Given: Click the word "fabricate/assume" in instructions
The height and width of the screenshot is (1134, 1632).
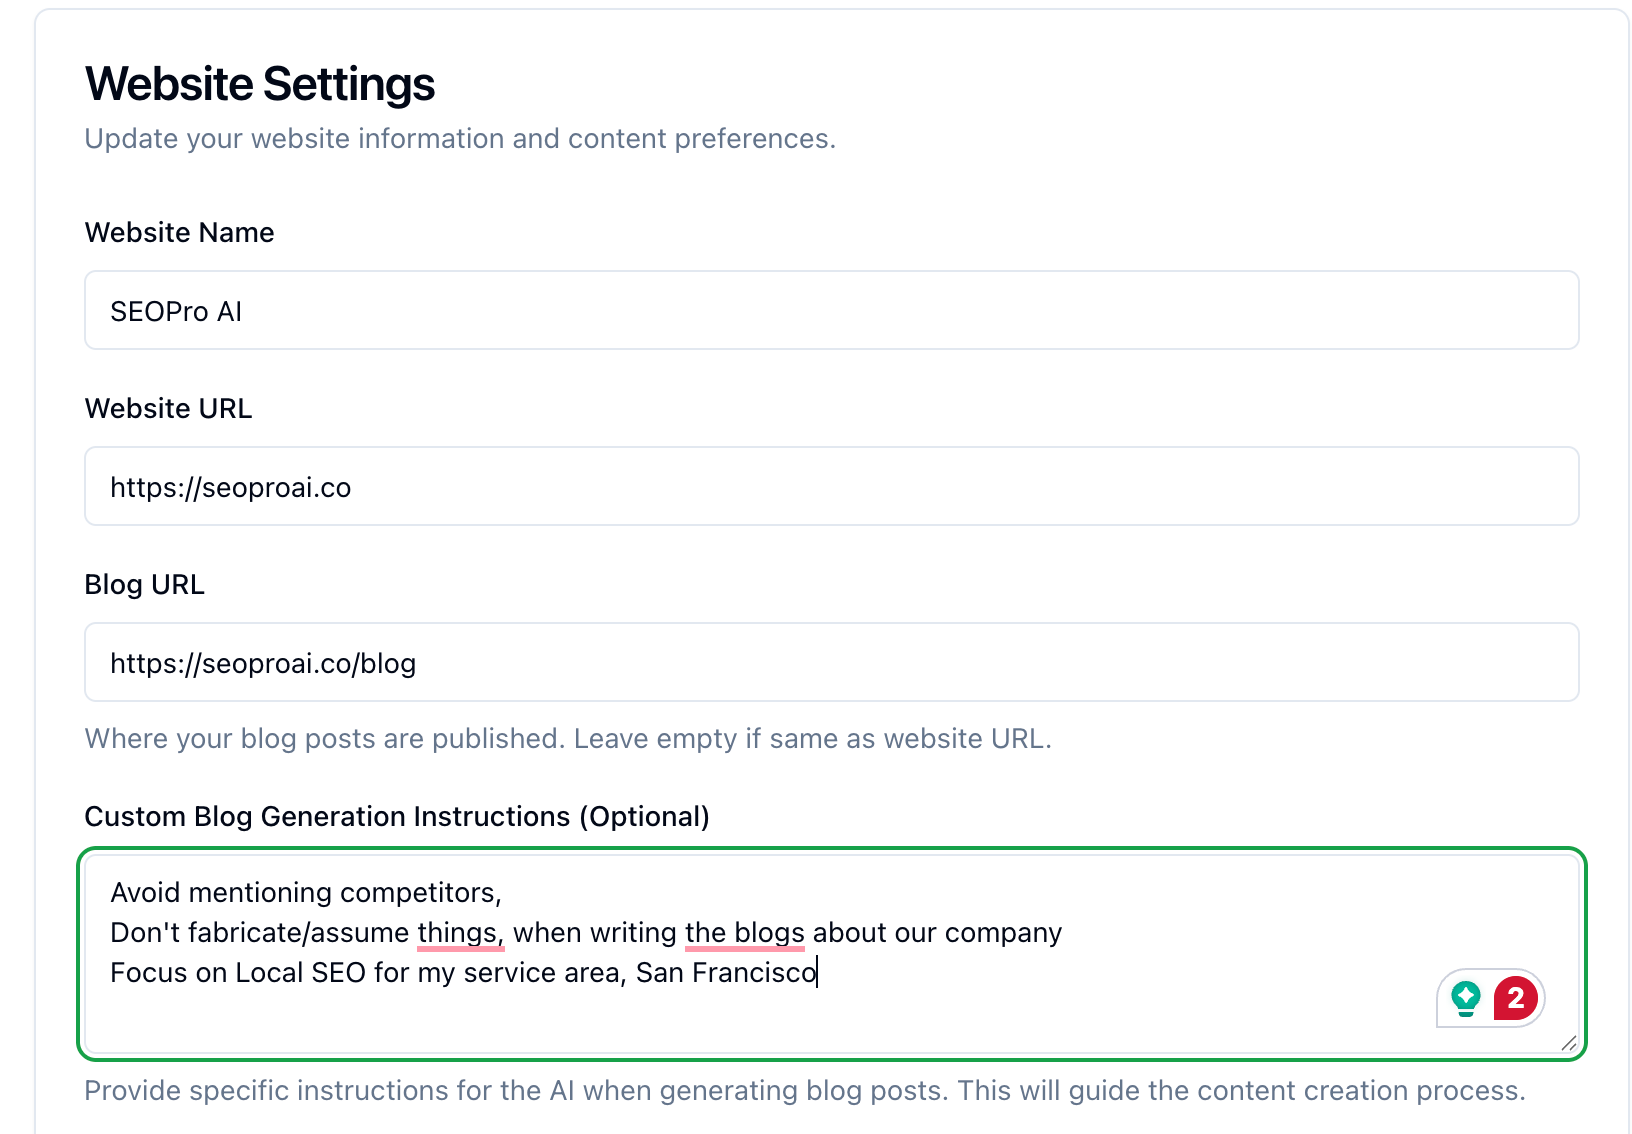Looking at the screenshot, I should 298,933.
